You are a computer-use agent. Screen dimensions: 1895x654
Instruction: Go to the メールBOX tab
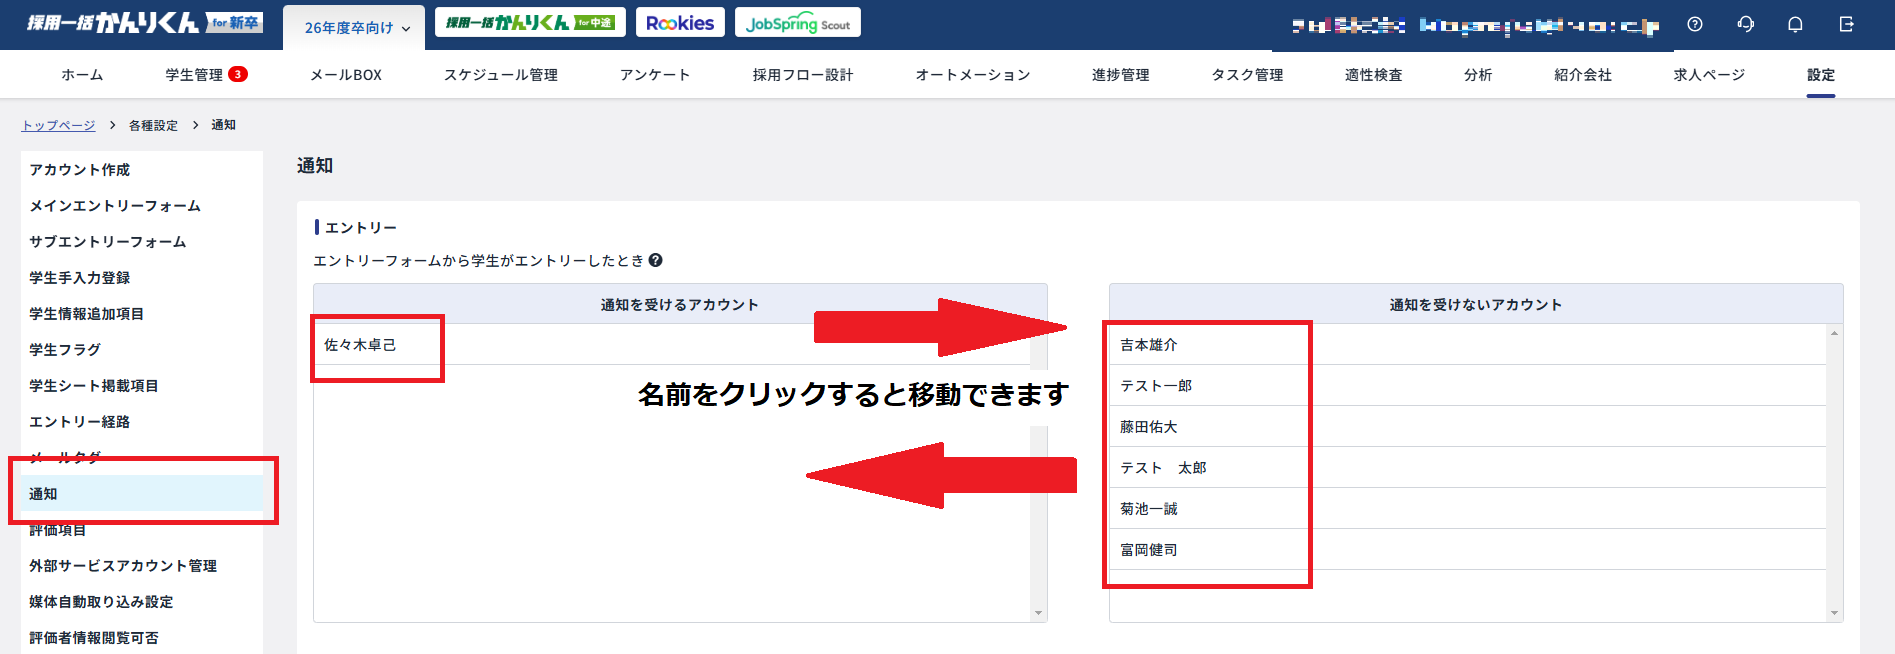[x=346, y=75]
